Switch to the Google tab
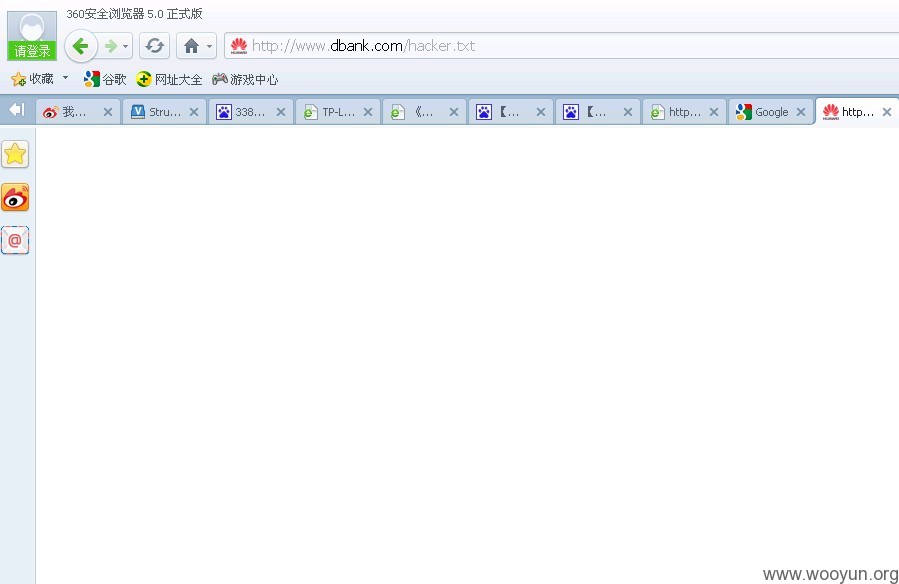 (x=771, y=112)
